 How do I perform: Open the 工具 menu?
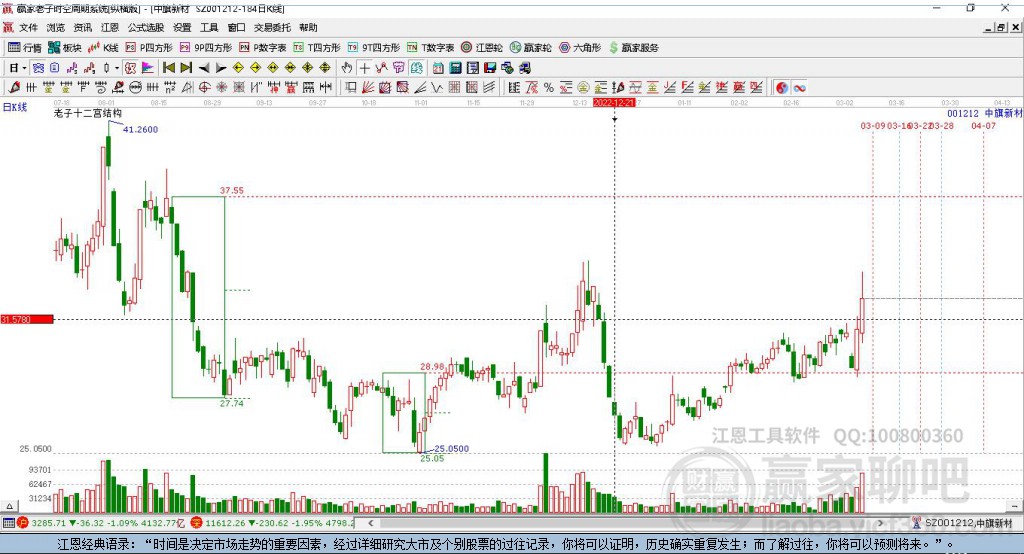209,27
